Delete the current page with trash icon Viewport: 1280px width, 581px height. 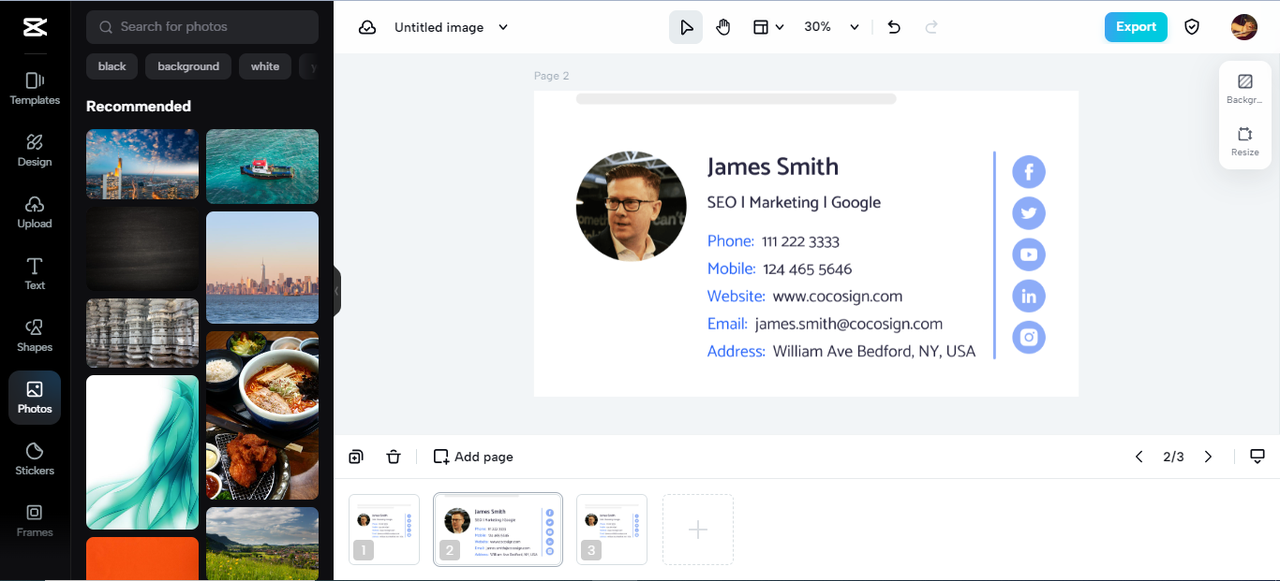pos(394,457)
